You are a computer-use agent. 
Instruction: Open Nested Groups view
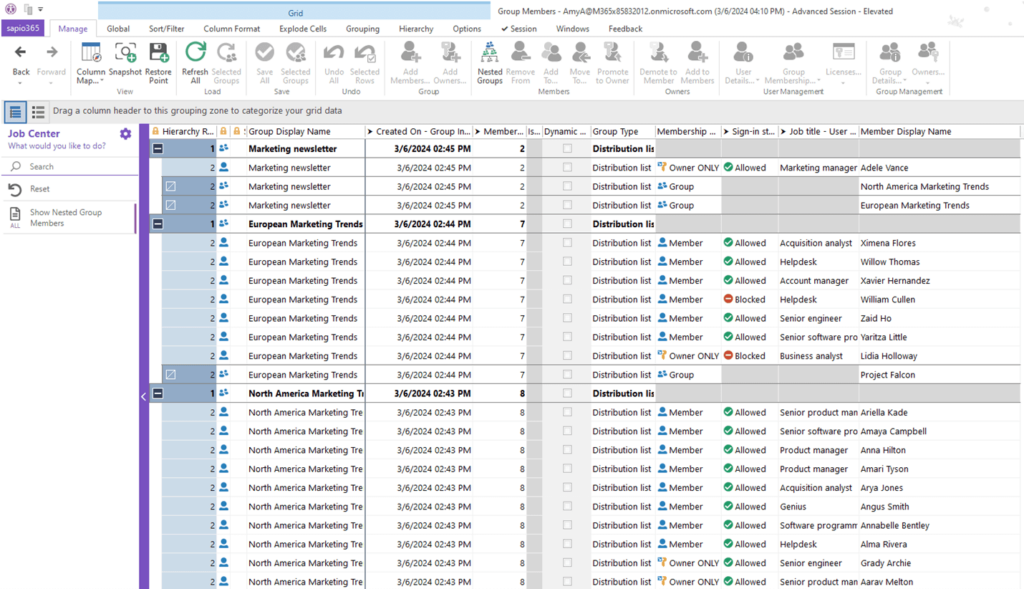[x=489, y=63]
